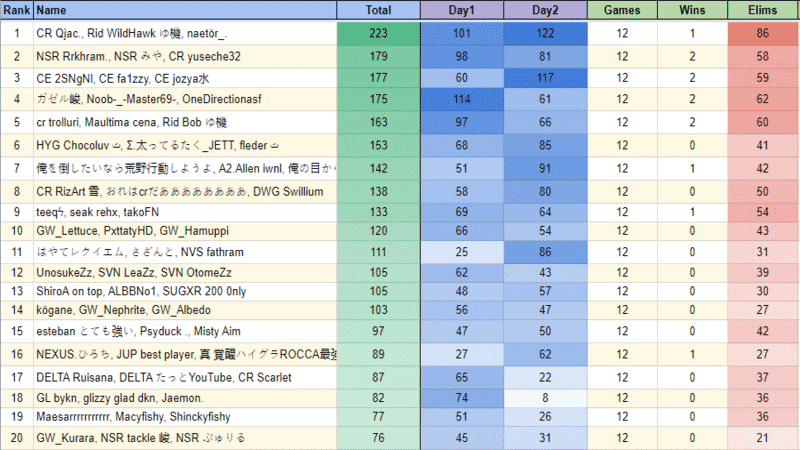Click Day2 value 22
The height and width of the screenshot is (450, 800).
(x=545, y=378)
